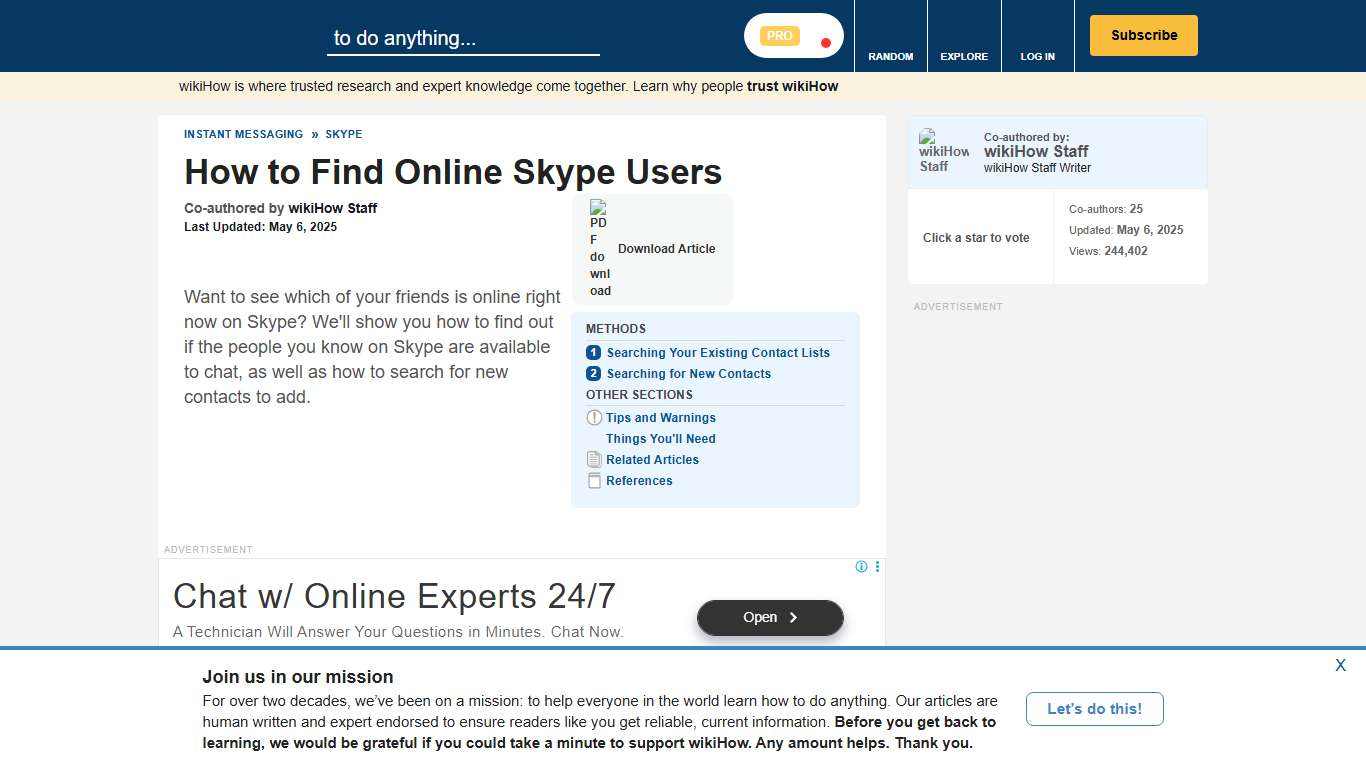Open method one Searching Your Existing Contact Lists
1366x768 pixels.
coord(718,352)
